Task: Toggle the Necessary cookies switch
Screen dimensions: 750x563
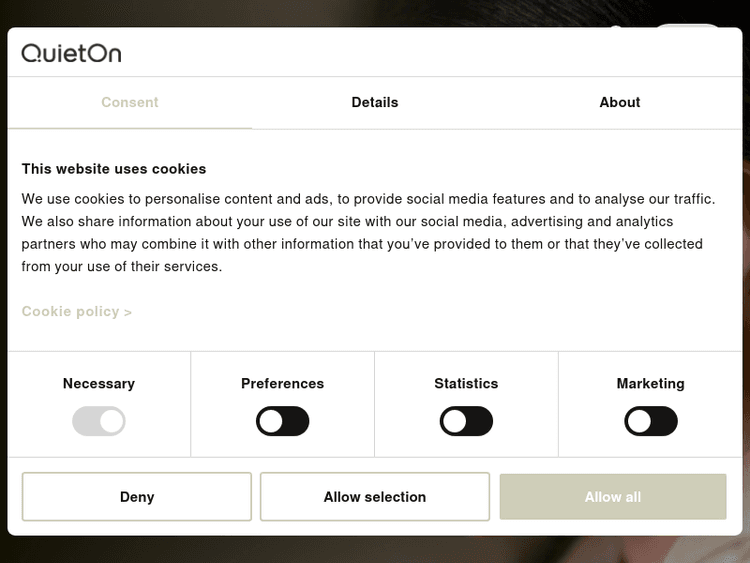Action: pos(99,421)
